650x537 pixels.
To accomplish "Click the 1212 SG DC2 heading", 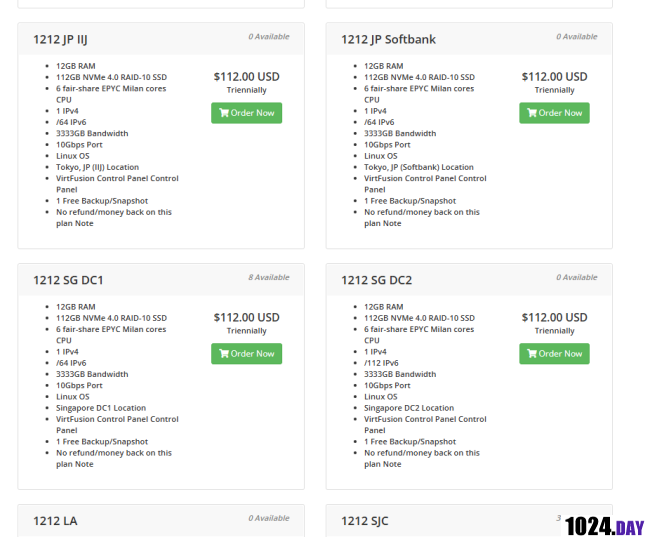I will [376, 280].
